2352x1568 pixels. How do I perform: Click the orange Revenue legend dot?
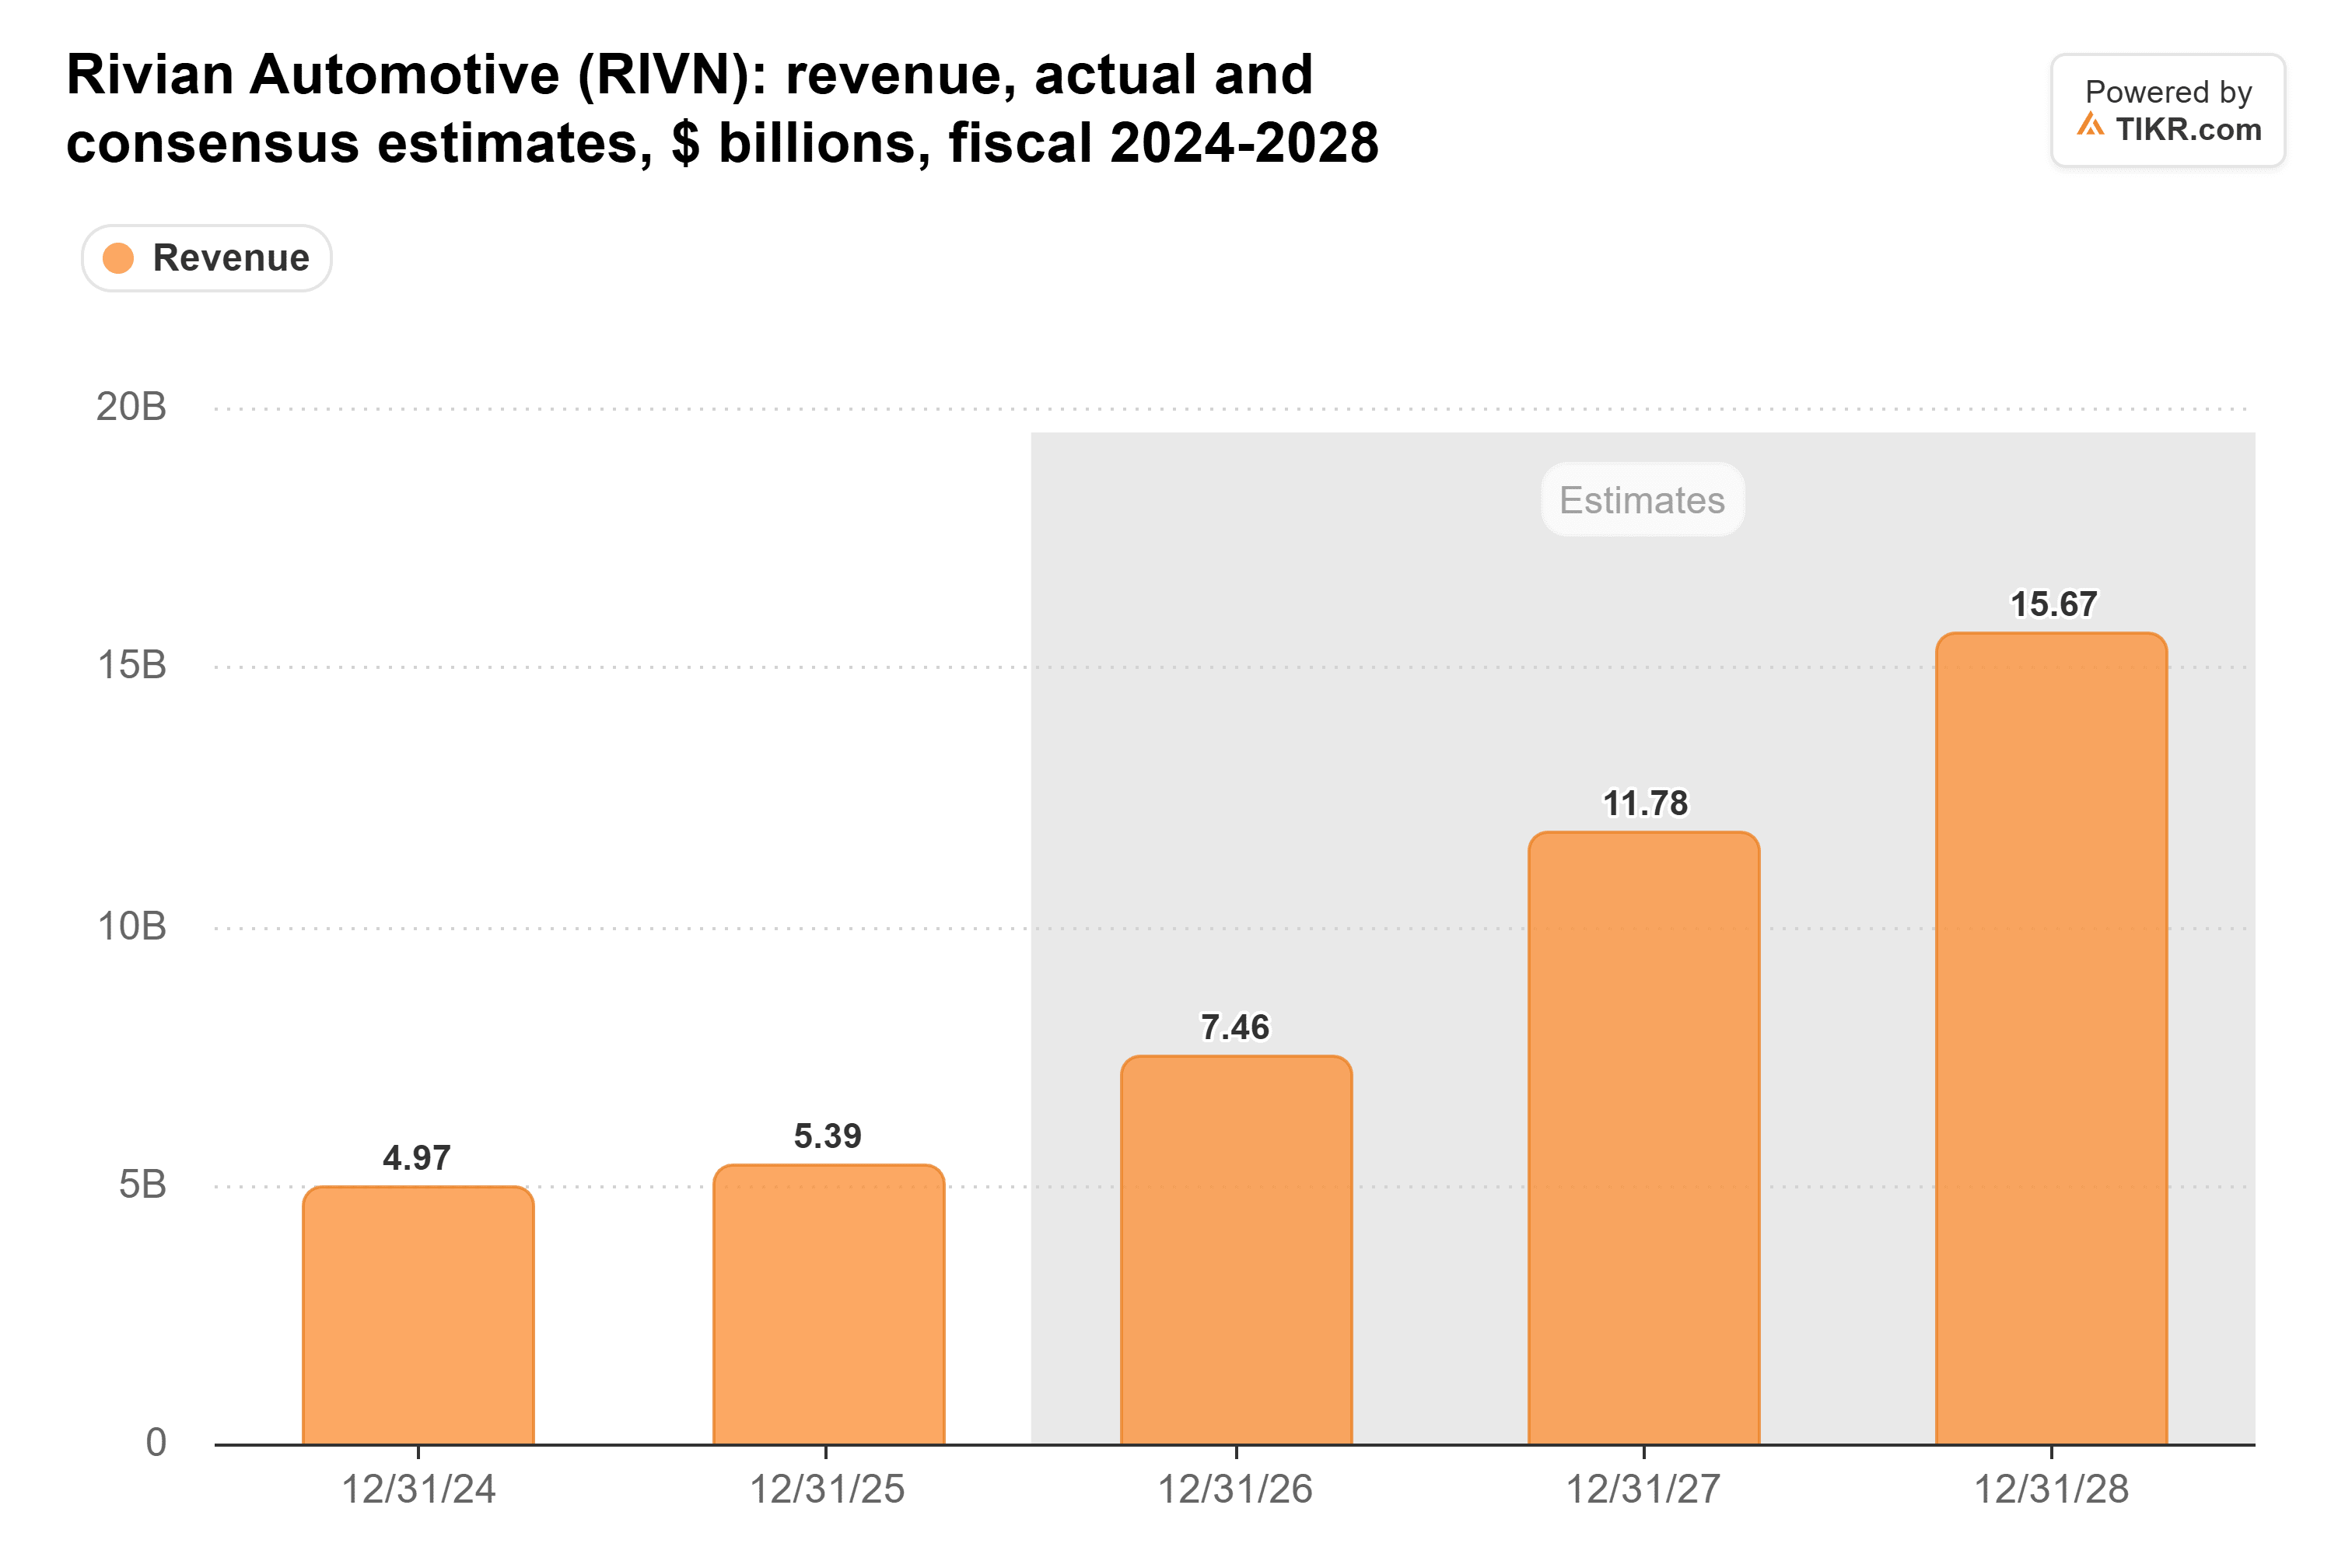coord(118,258)
